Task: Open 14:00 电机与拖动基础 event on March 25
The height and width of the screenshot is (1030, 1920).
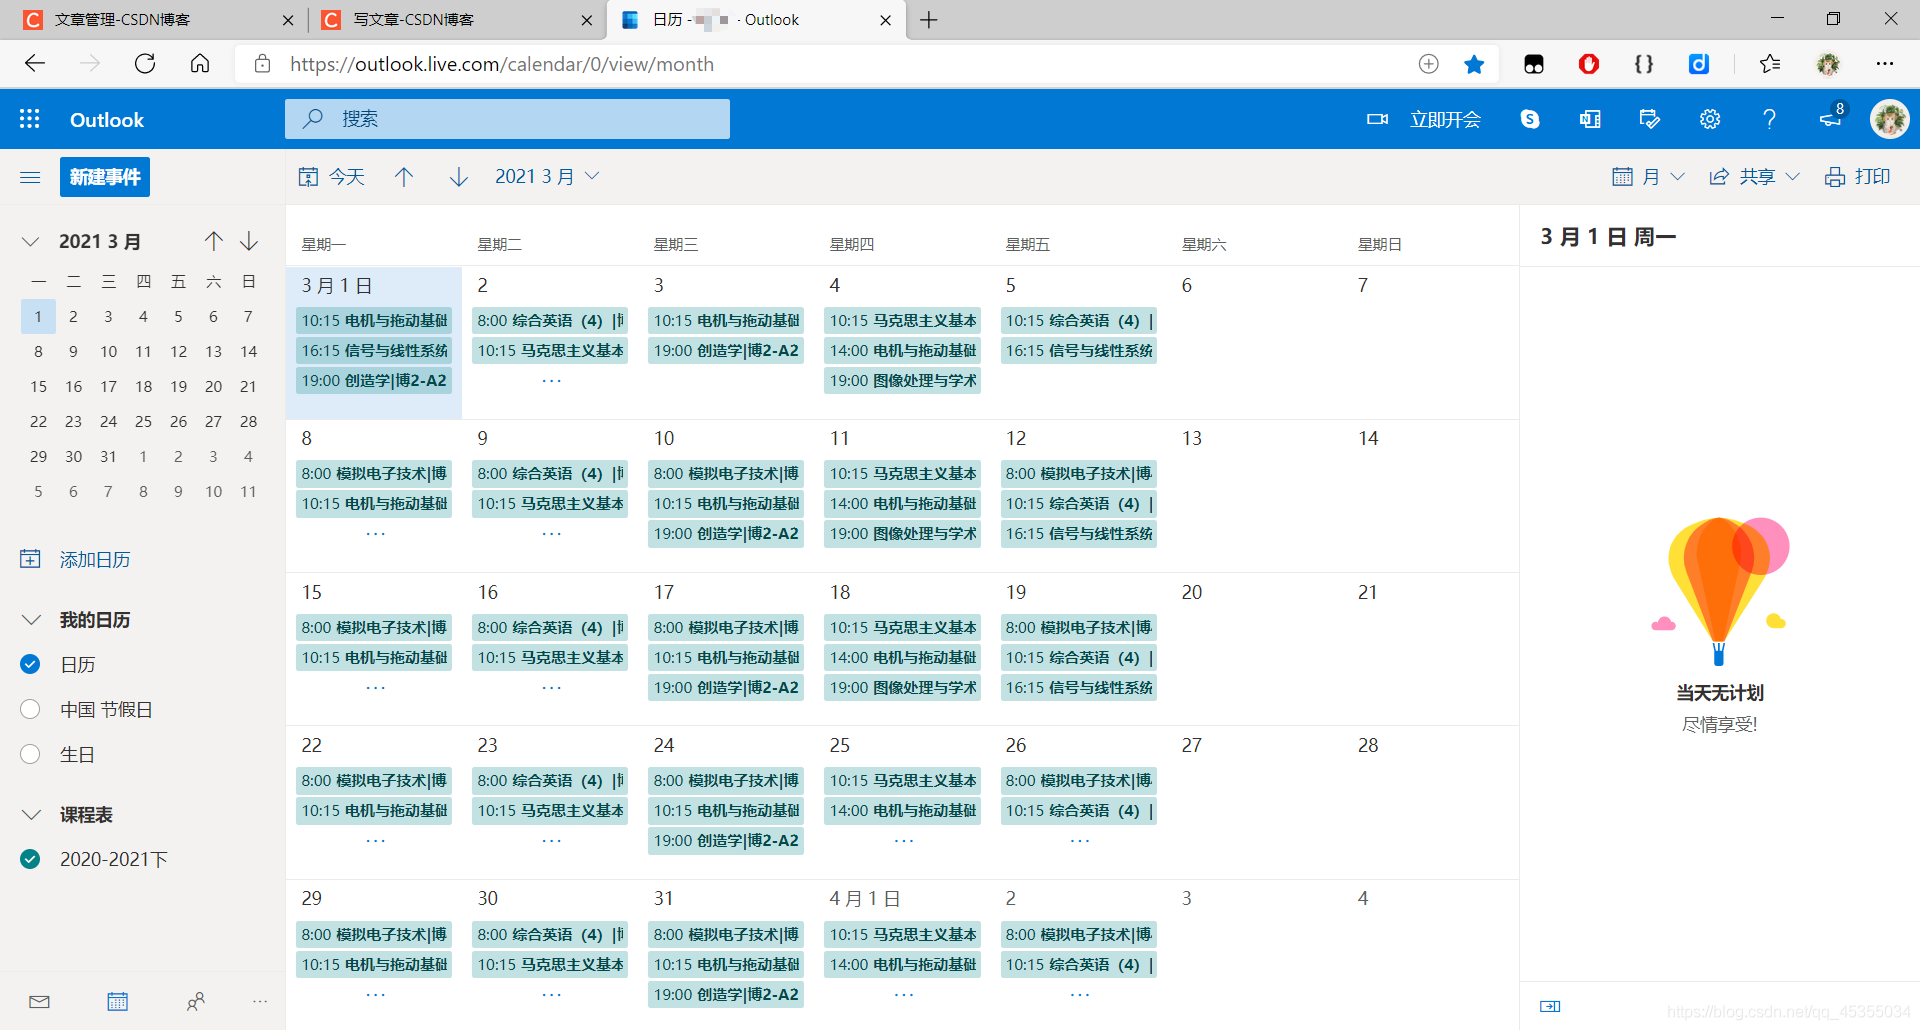Action: tap(902, 811)
